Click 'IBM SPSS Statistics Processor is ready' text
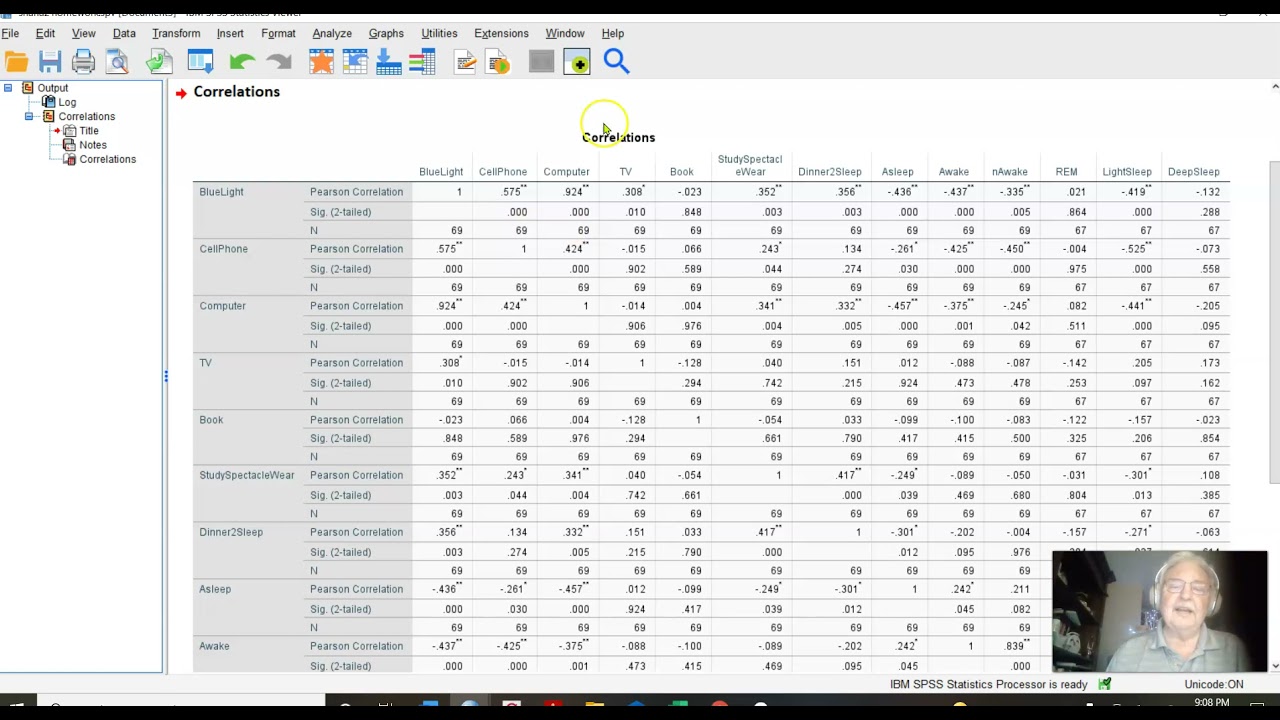The height and width of the screenshot is (720, 1280). tap(988, 684)
